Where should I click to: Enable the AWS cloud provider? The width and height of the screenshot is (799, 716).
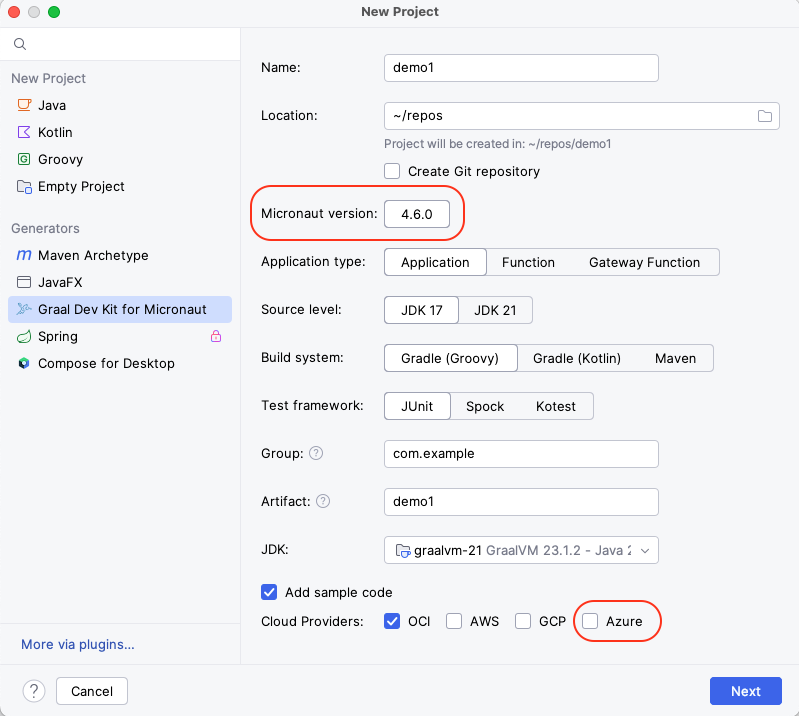454,621
